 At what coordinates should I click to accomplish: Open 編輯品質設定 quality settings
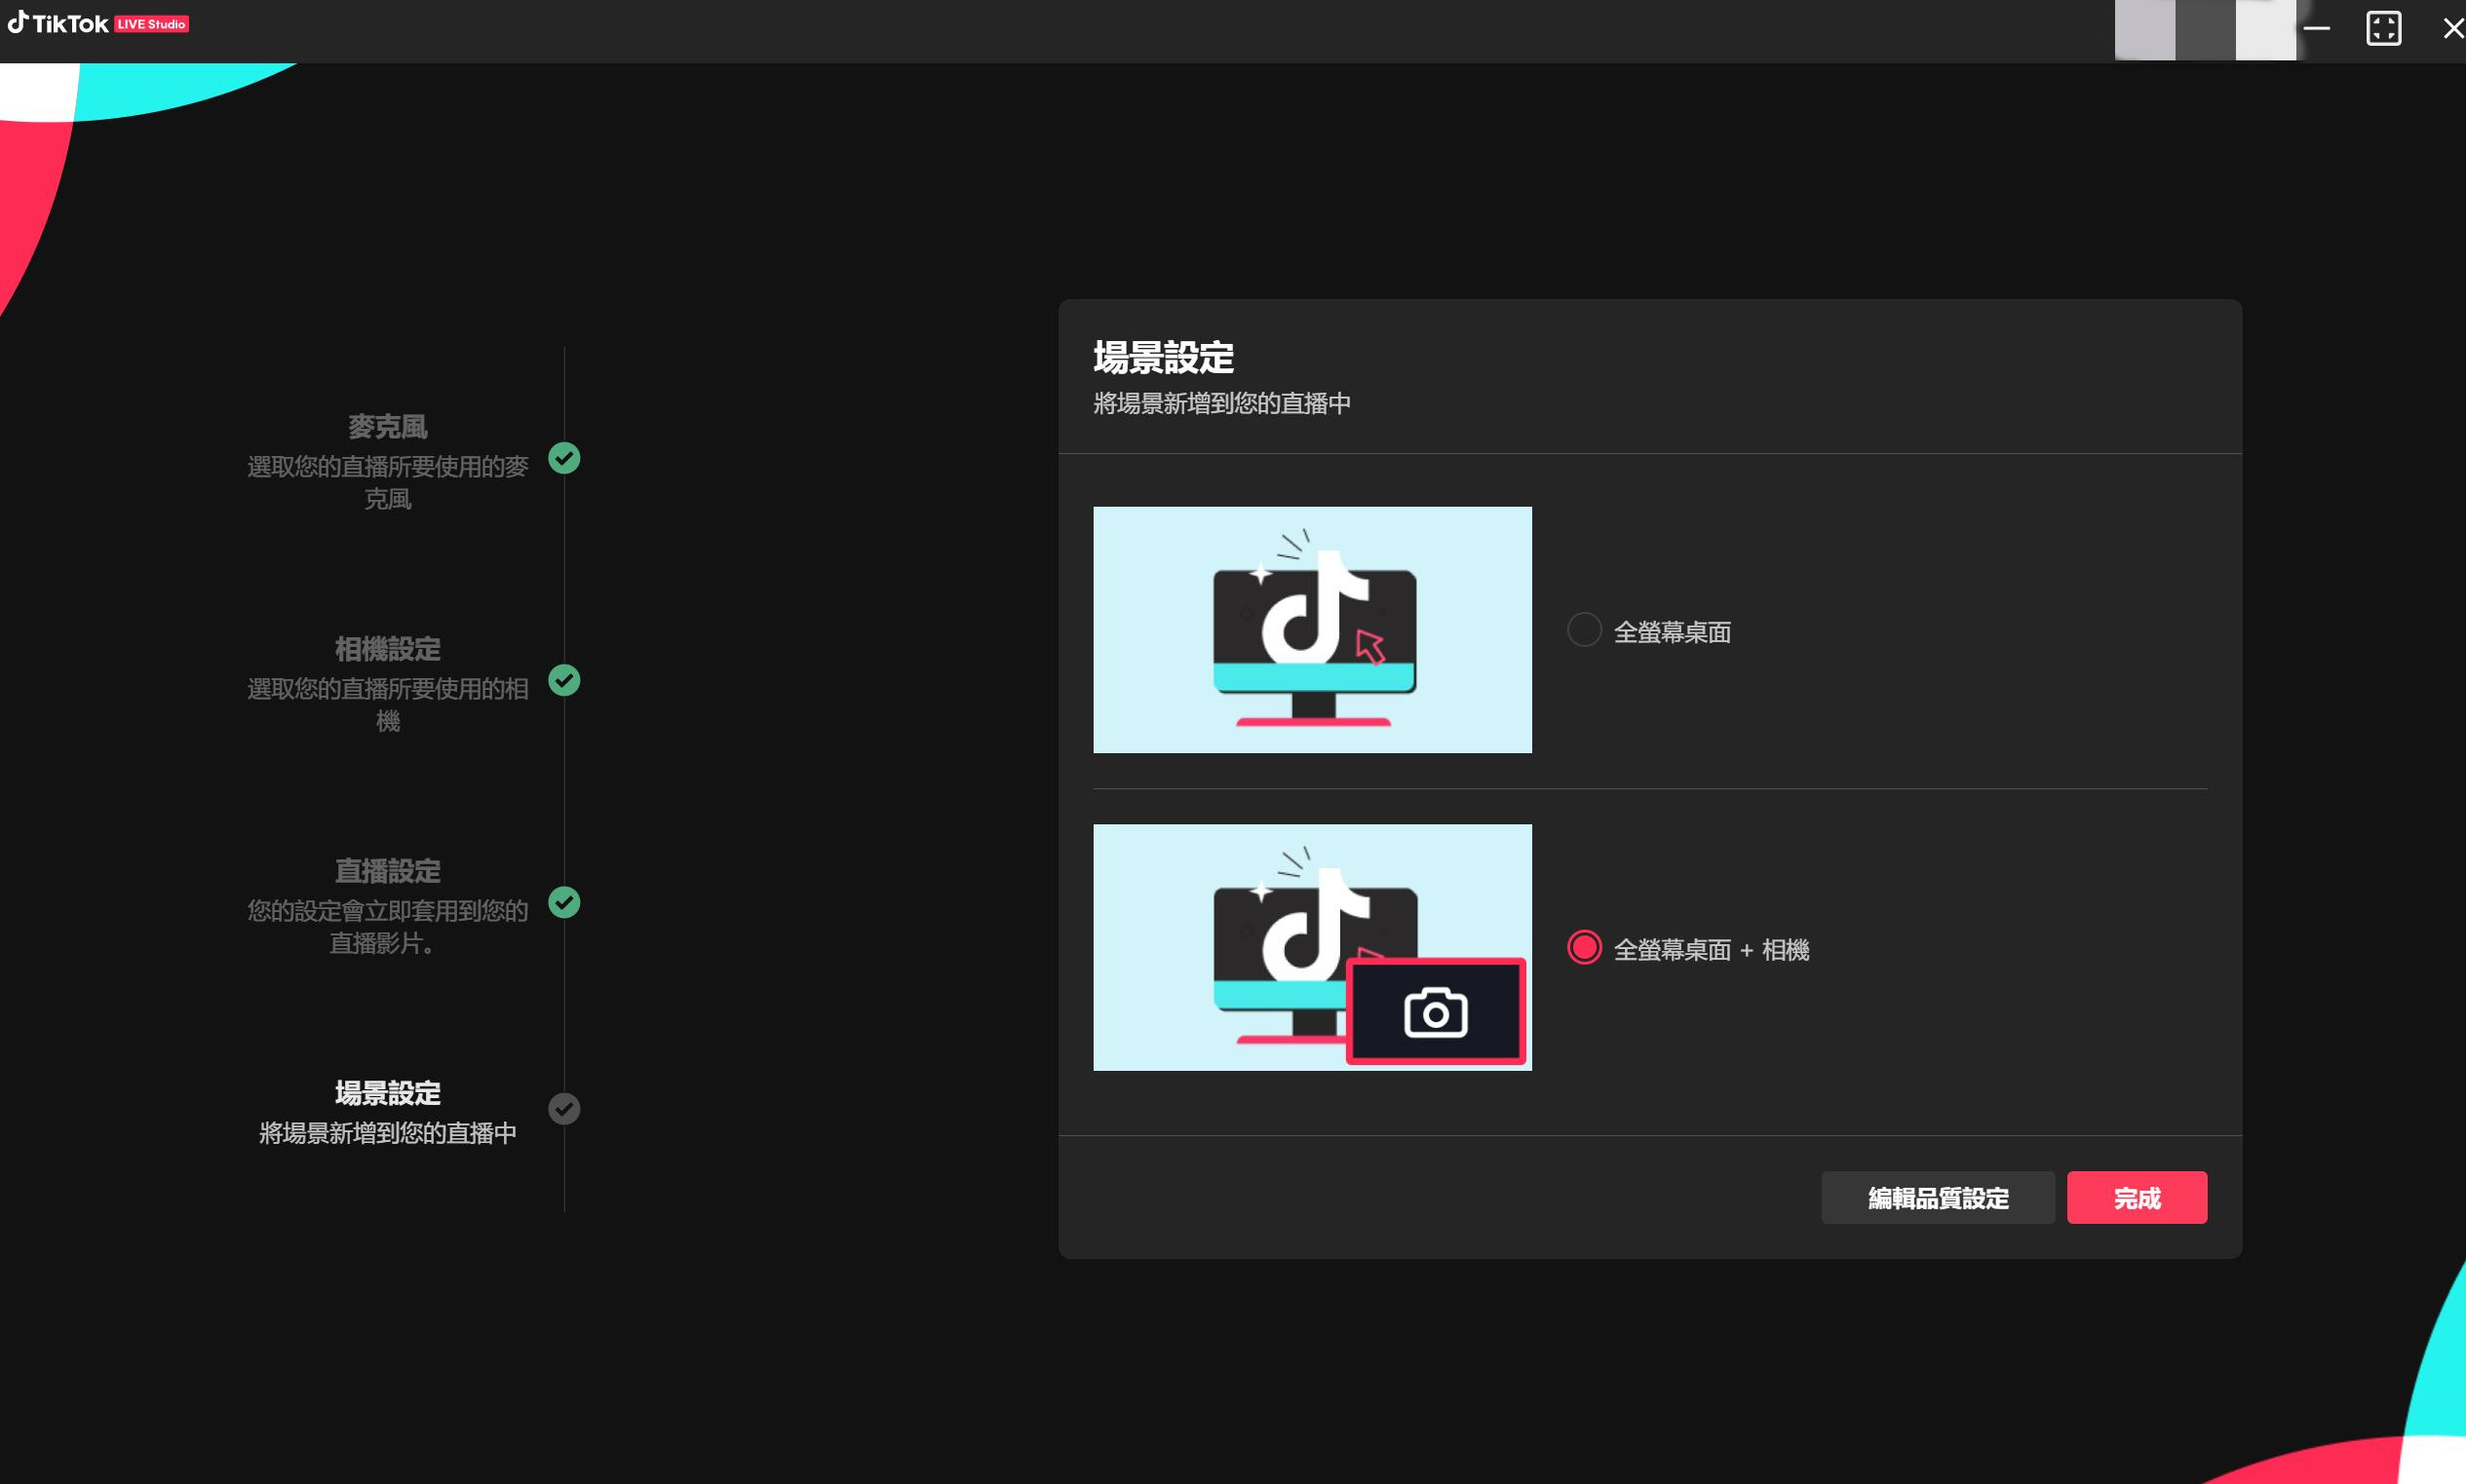1937,1197
